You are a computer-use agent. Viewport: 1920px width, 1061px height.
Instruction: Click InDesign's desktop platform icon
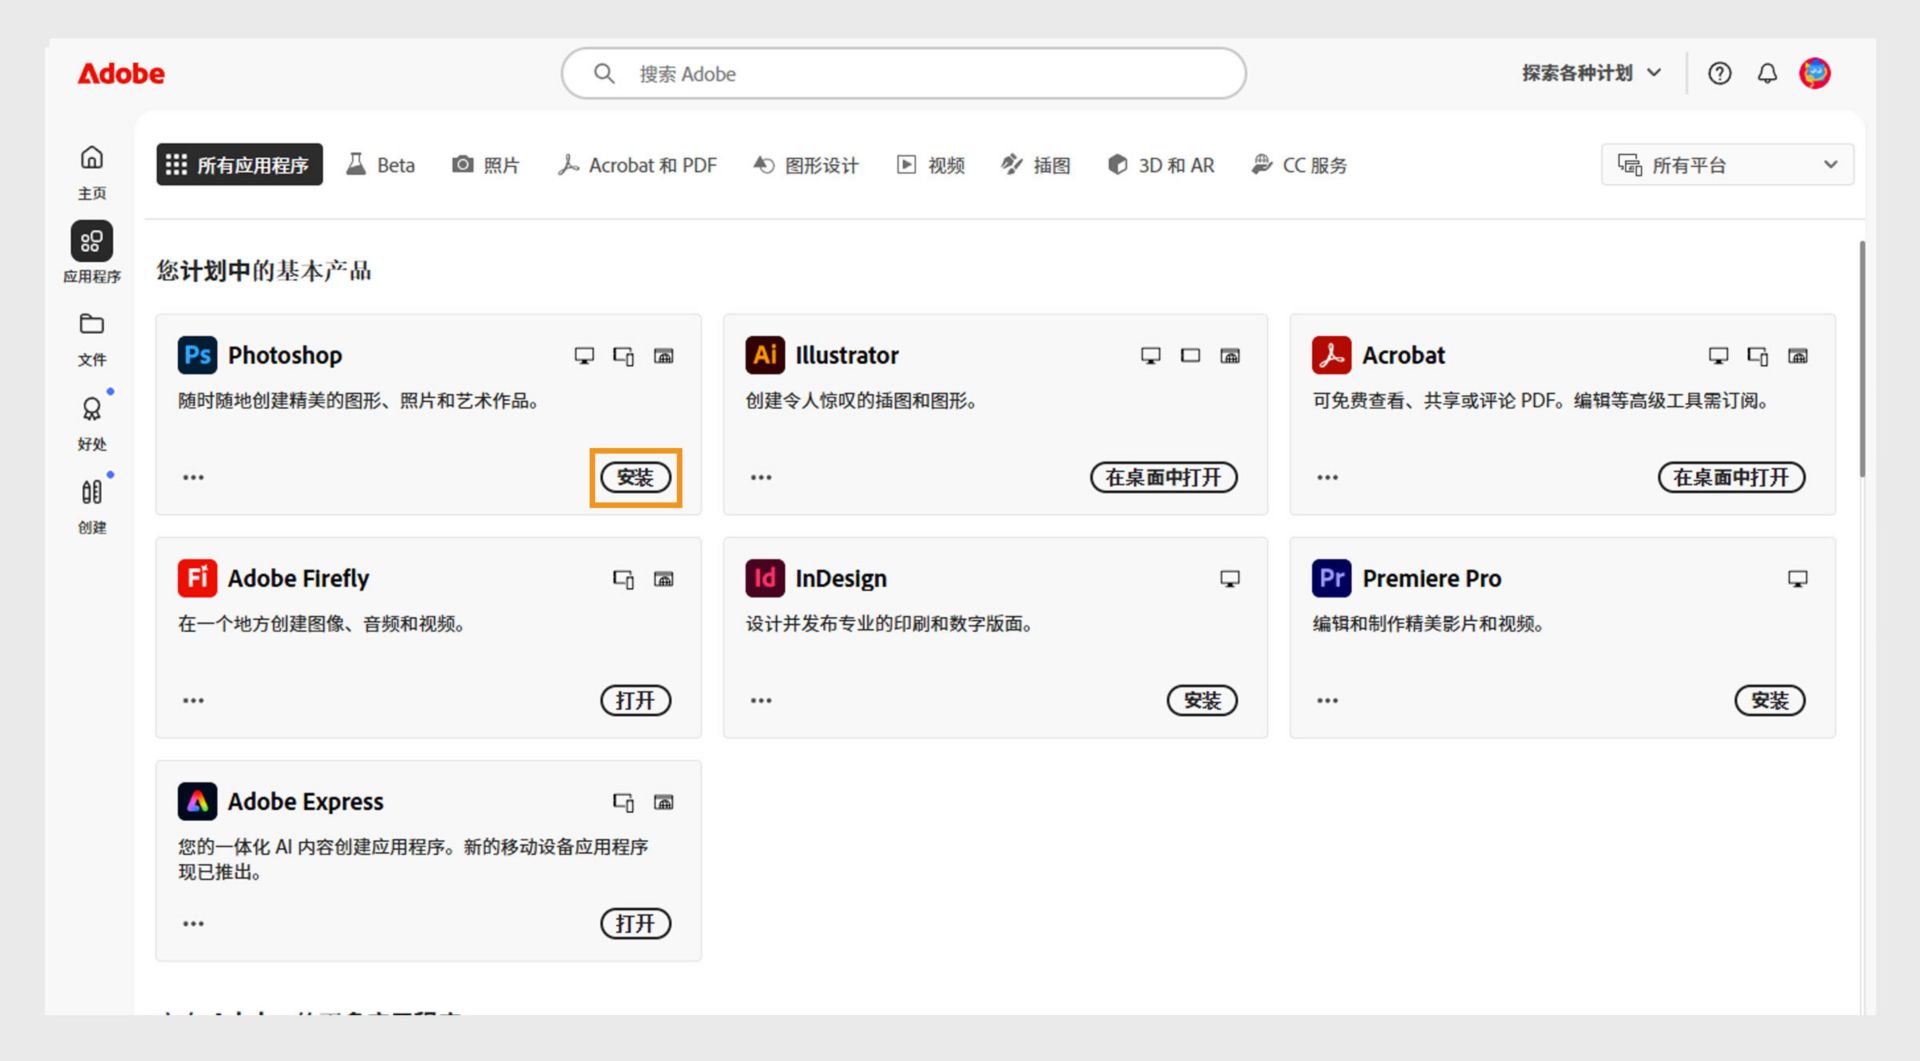[x=1230, y=579]
